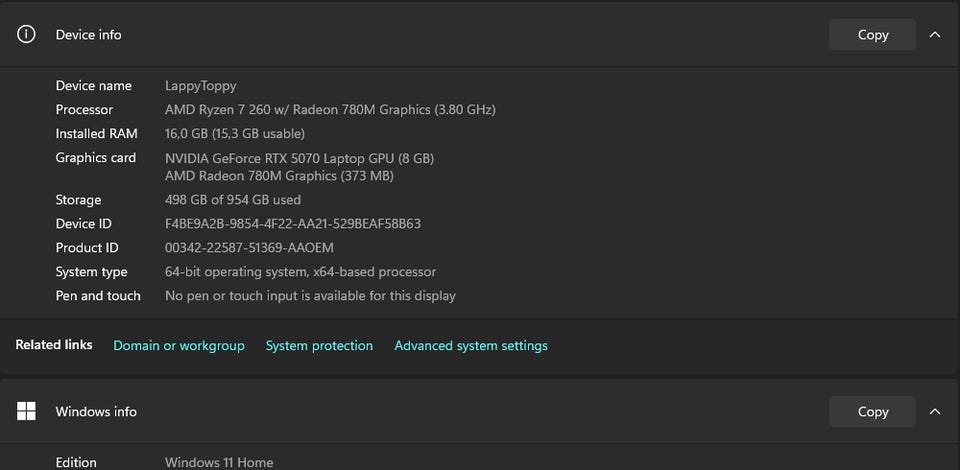Click the AMD Radeon 780M Graphics line

coord(279,176)
